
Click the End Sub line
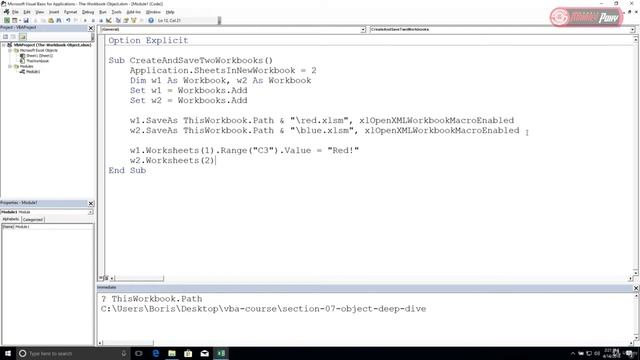(127, 170)
